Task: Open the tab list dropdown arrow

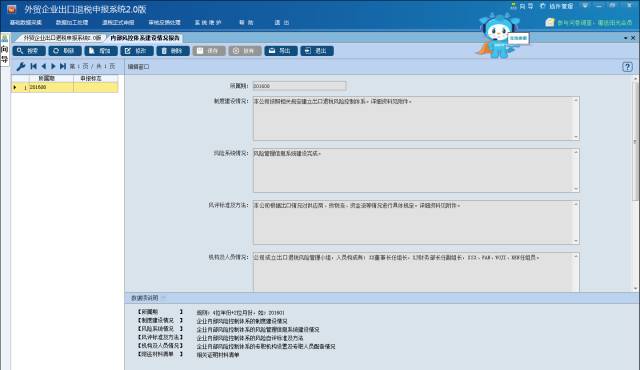Action: click(626, 38)
